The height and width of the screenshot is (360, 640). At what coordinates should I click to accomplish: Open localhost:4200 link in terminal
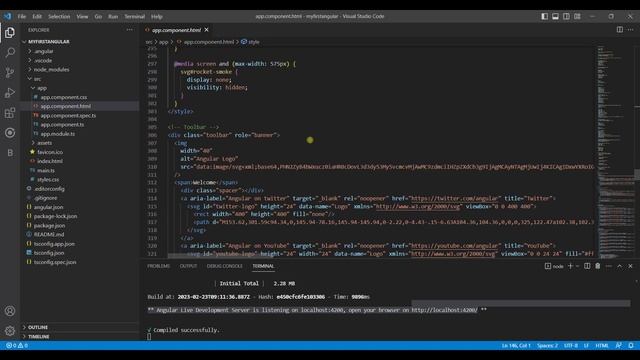[444, 310]
